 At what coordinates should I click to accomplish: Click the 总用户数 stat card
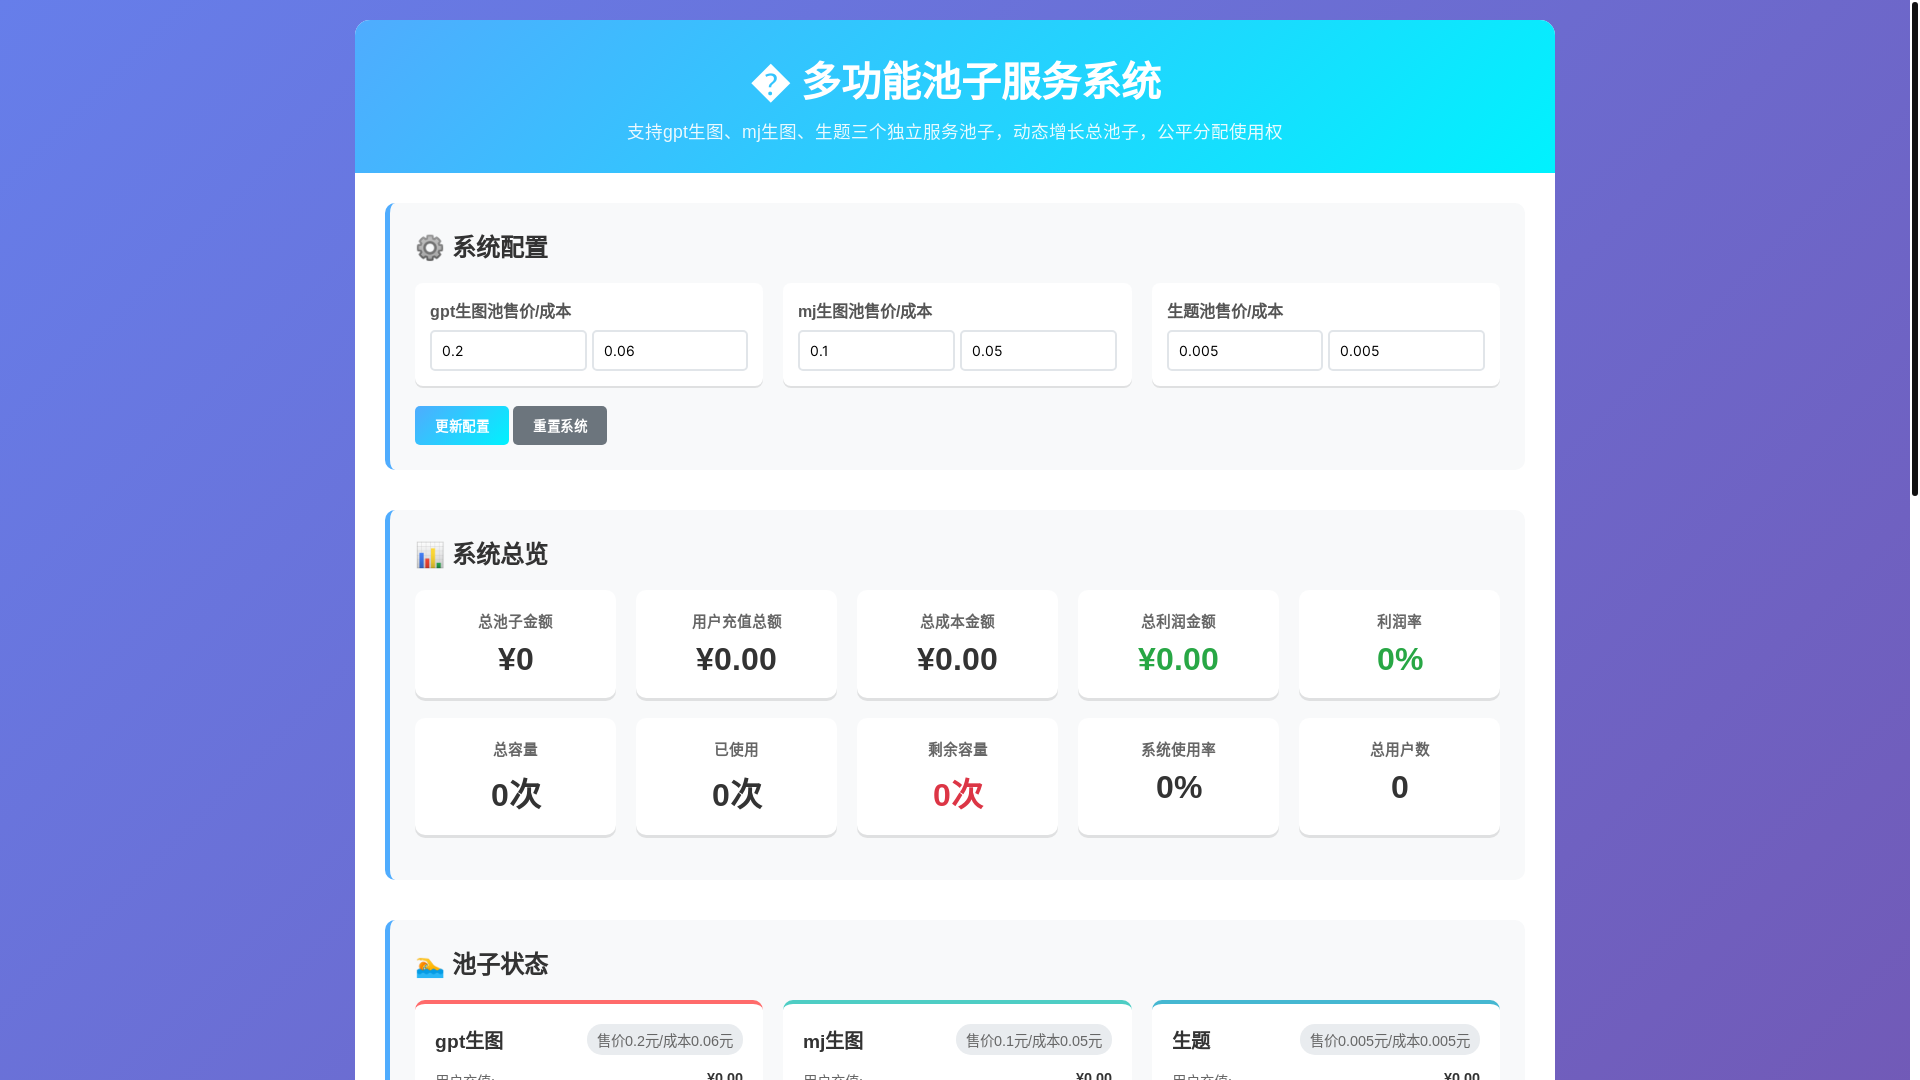click(x=1400, y=777)
